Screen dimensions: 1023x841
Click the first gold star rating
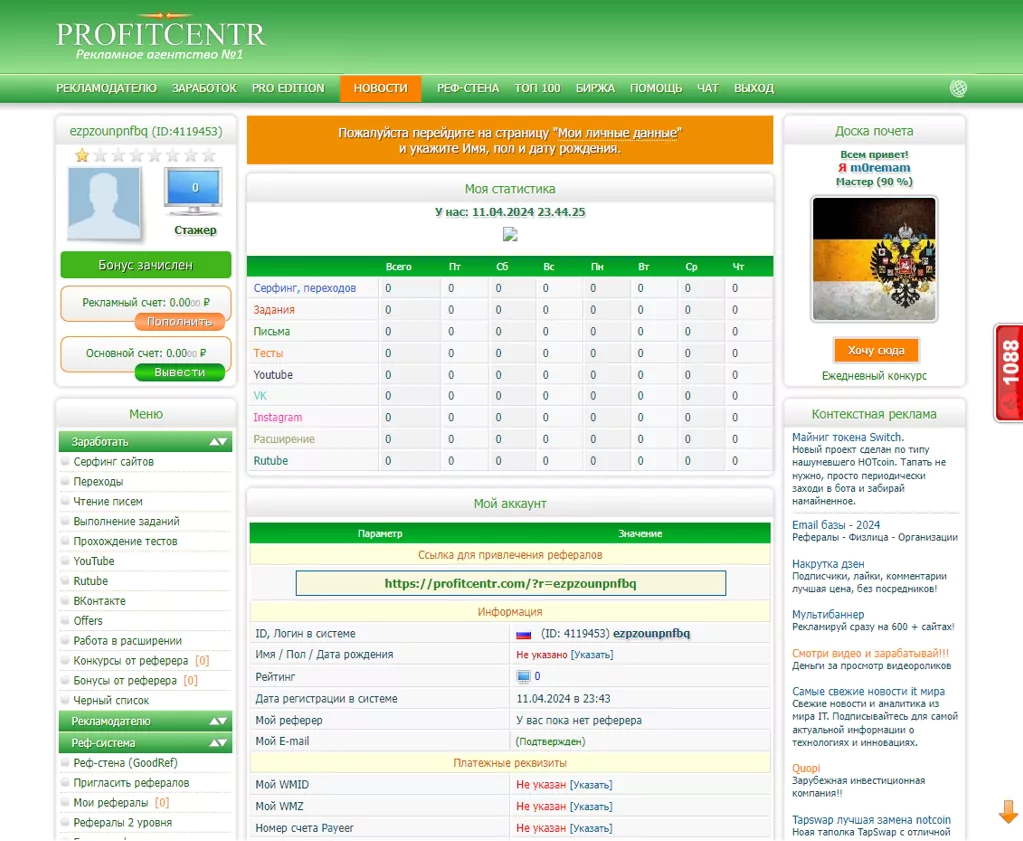pos(82,155)
